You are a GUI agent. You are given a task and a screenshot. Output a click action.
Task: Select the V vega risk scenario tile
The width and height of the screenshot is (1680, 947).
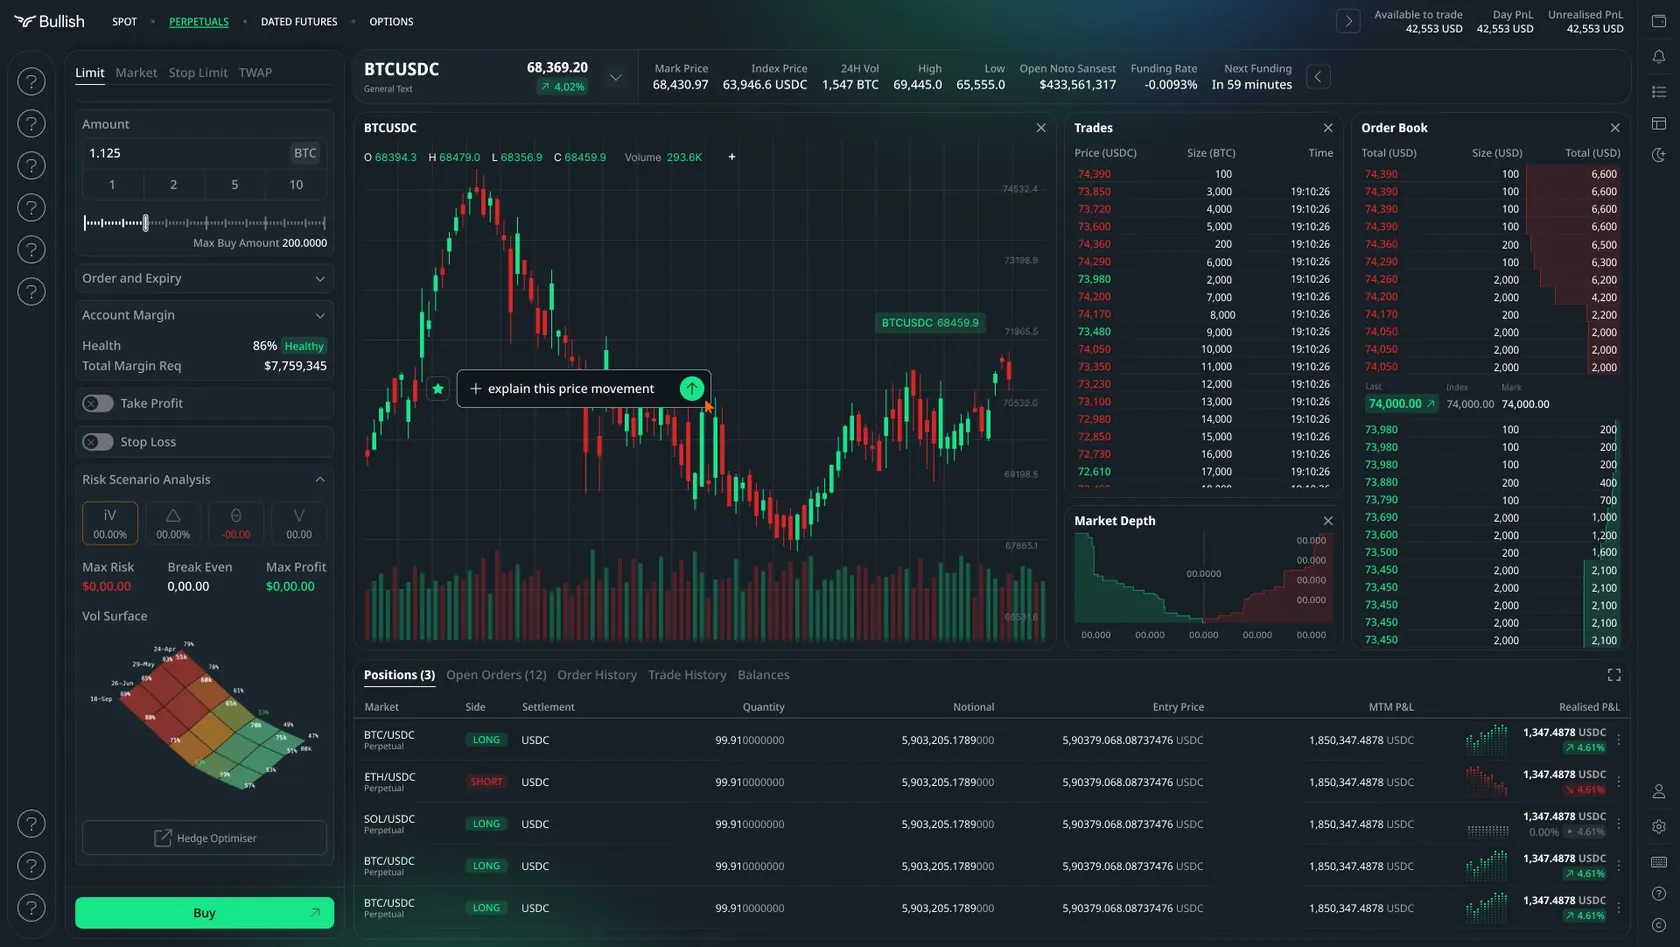tap(299, 523)
